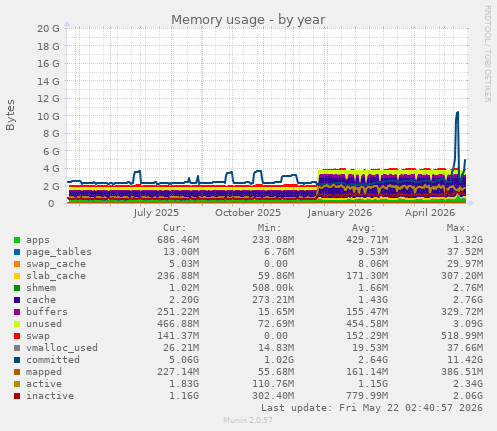Image resolution: width=497 pixels, height=431 pixels.
Task: Click the 'cache' legend label
Action: [x=41, y=300]
